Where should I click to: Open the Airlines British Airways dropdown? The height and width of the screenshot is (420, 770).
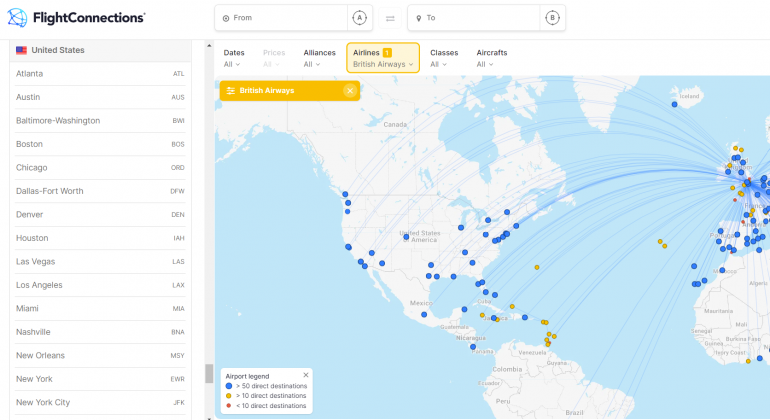[383, 58]
